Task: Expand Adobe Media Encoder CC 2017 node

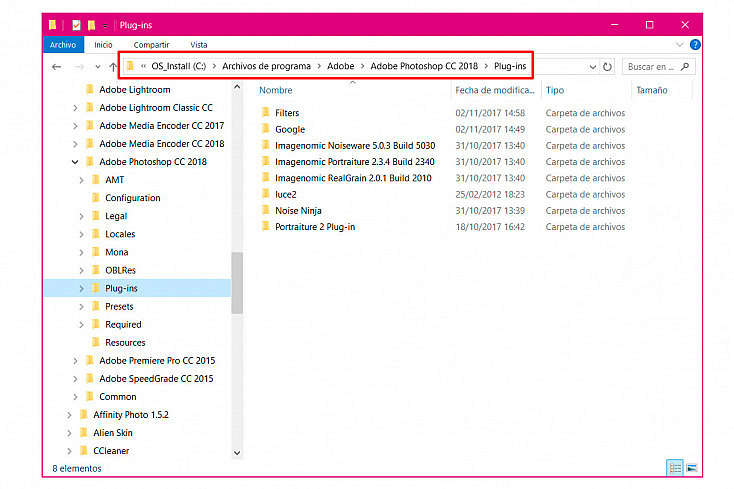Action: click(x=75, y=126)
